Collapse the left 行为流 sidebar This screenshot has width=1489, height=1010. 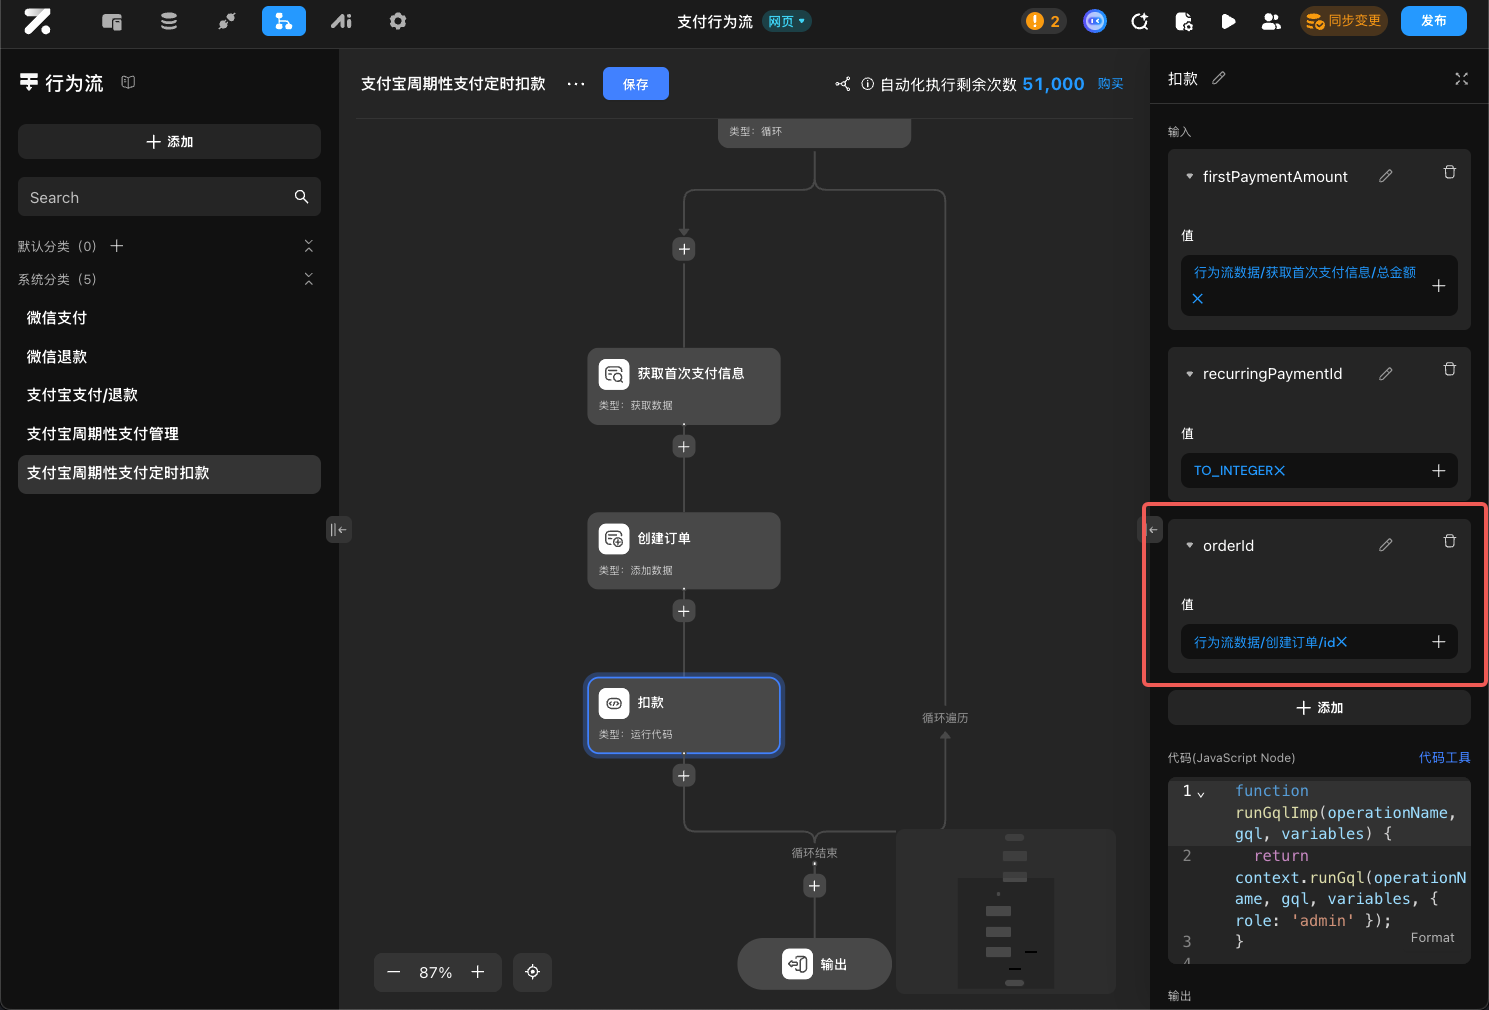[338, 529]
